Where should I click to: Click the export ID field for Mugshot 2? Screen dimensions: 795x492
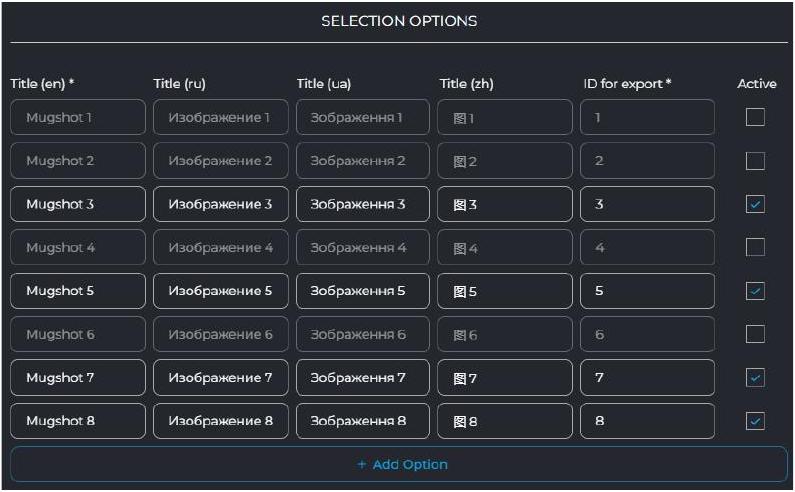(x=647, y=161)
